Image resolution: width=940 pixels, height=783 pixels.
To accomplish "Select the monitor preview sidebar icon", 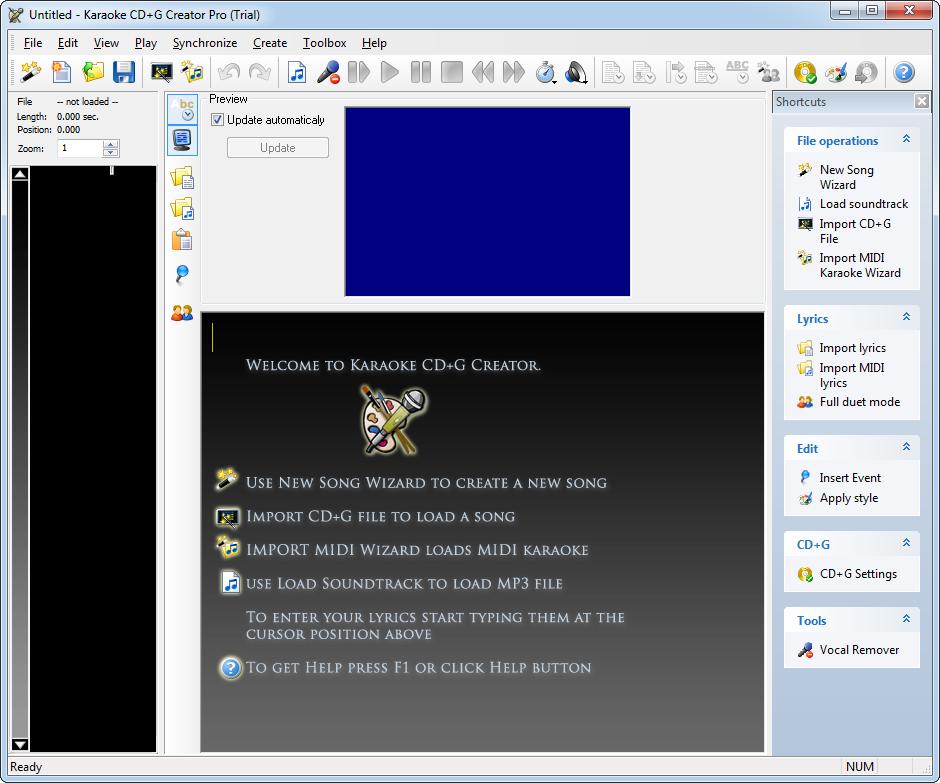I will click(x=182, y=140).
